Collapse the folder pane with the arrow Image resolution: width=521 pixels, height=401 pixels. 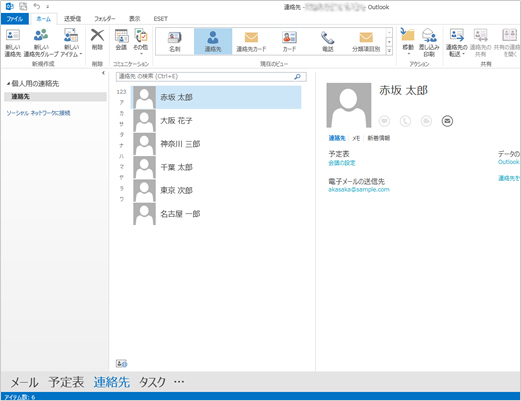click(103, 73)
